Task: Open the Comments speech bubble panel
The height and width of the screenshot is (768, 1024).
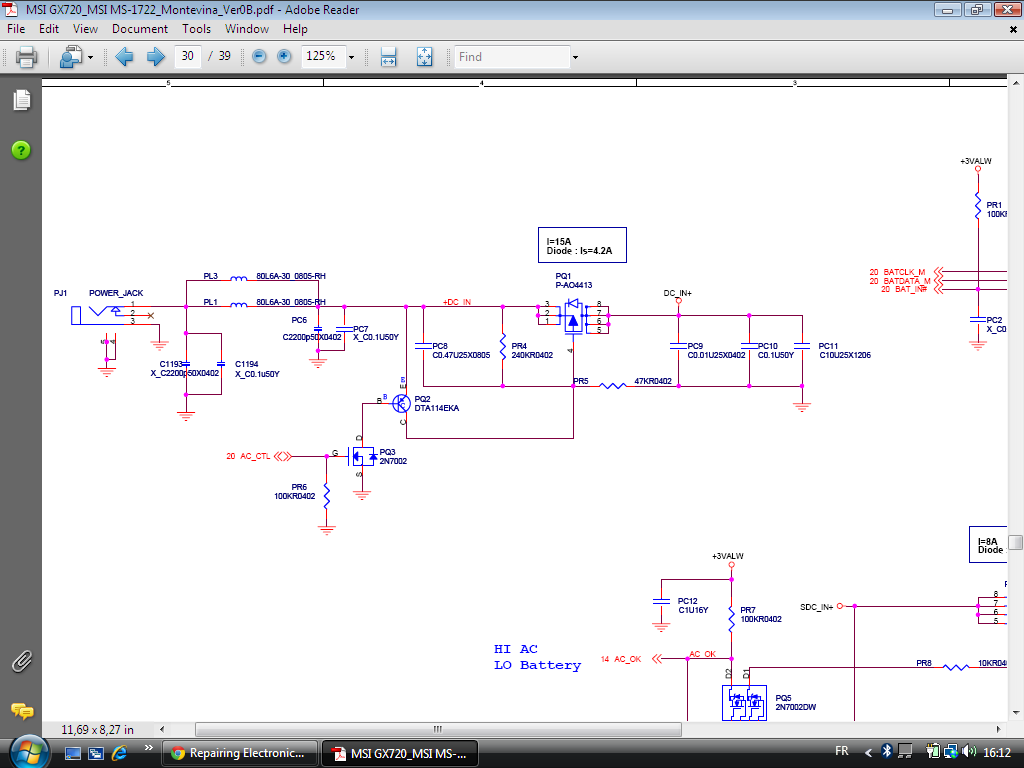Action: click(22, 711)
